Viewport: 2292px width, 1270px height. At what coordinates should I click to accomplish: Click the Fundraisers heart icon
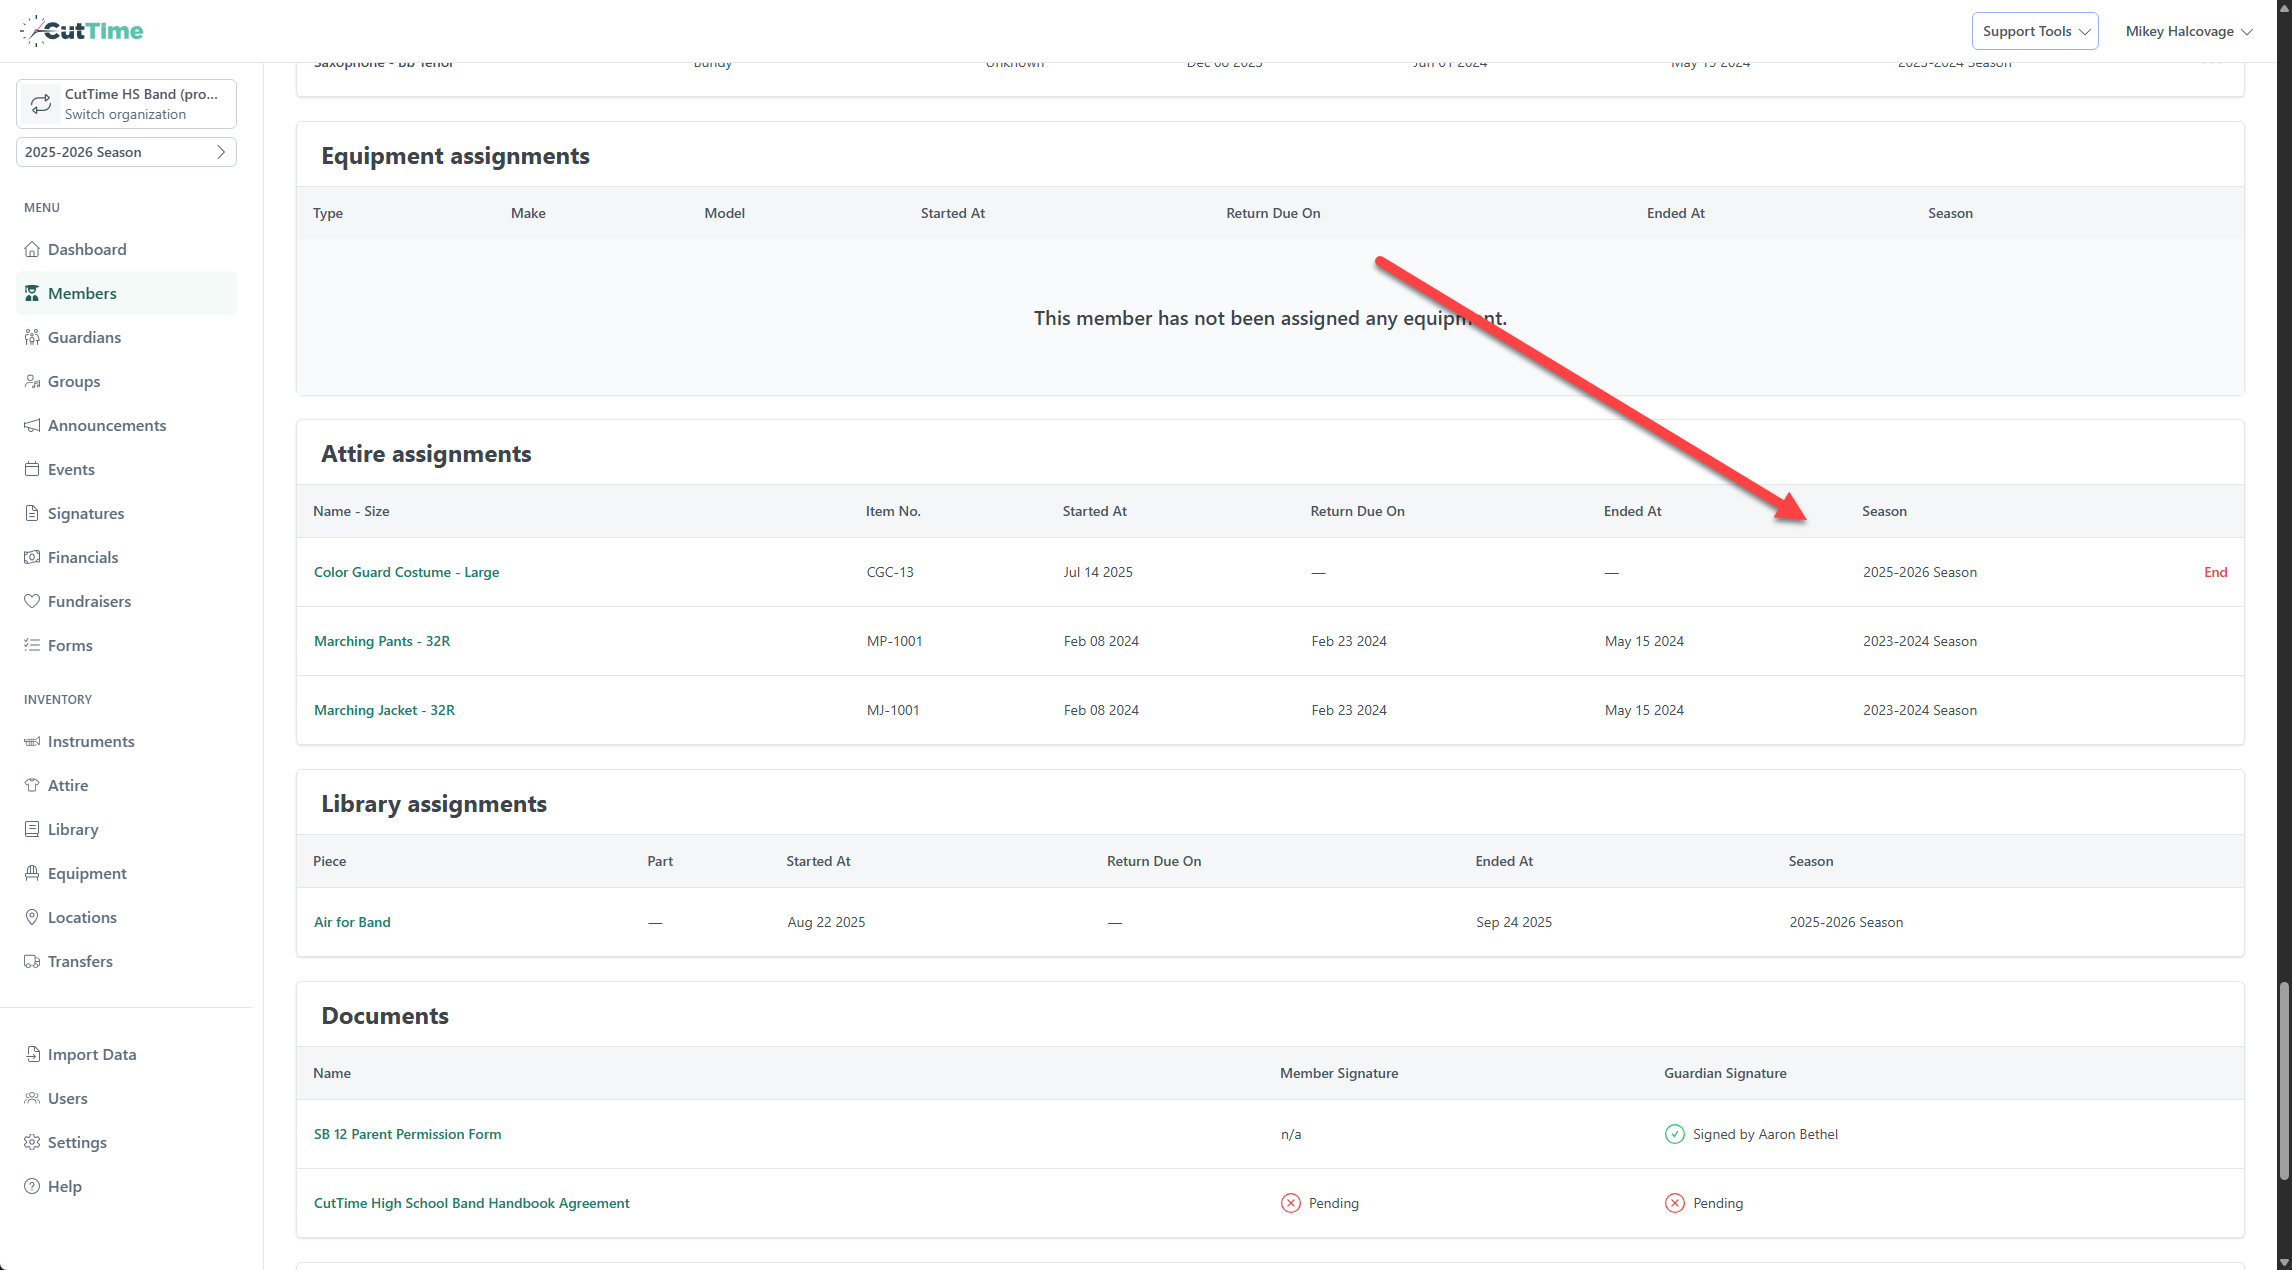tap(32, 601)
